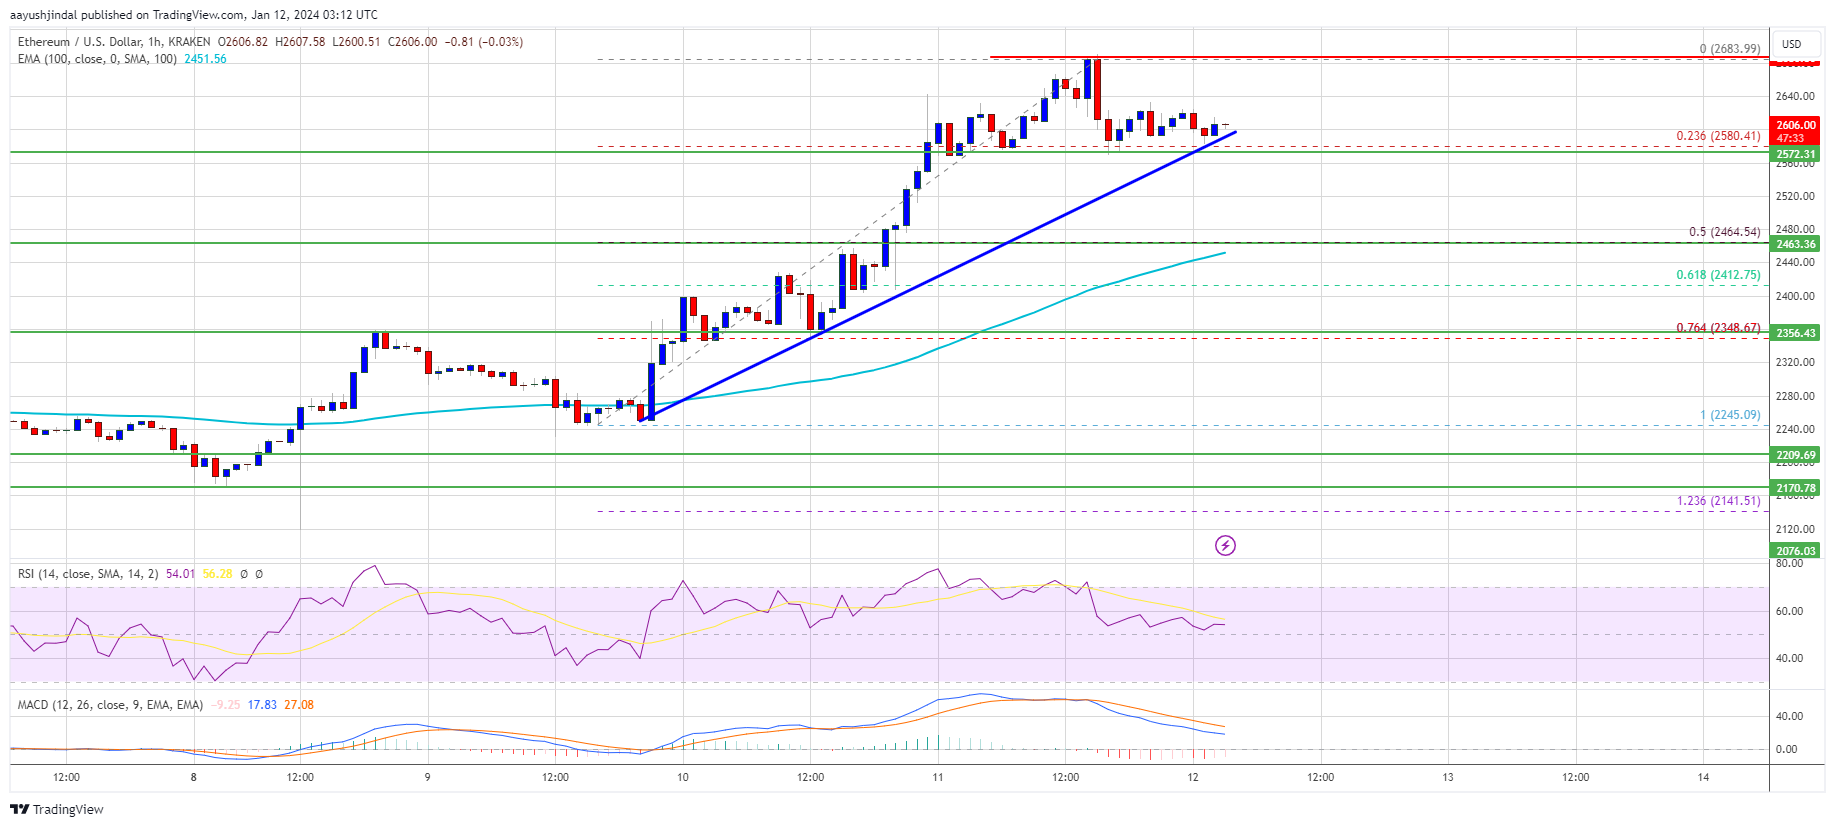Click the 0.5 (2464.54) Fibonacci level label
Viewport: 1835px width, 827px height.
pyautogui.click(x=1724, y=232)
